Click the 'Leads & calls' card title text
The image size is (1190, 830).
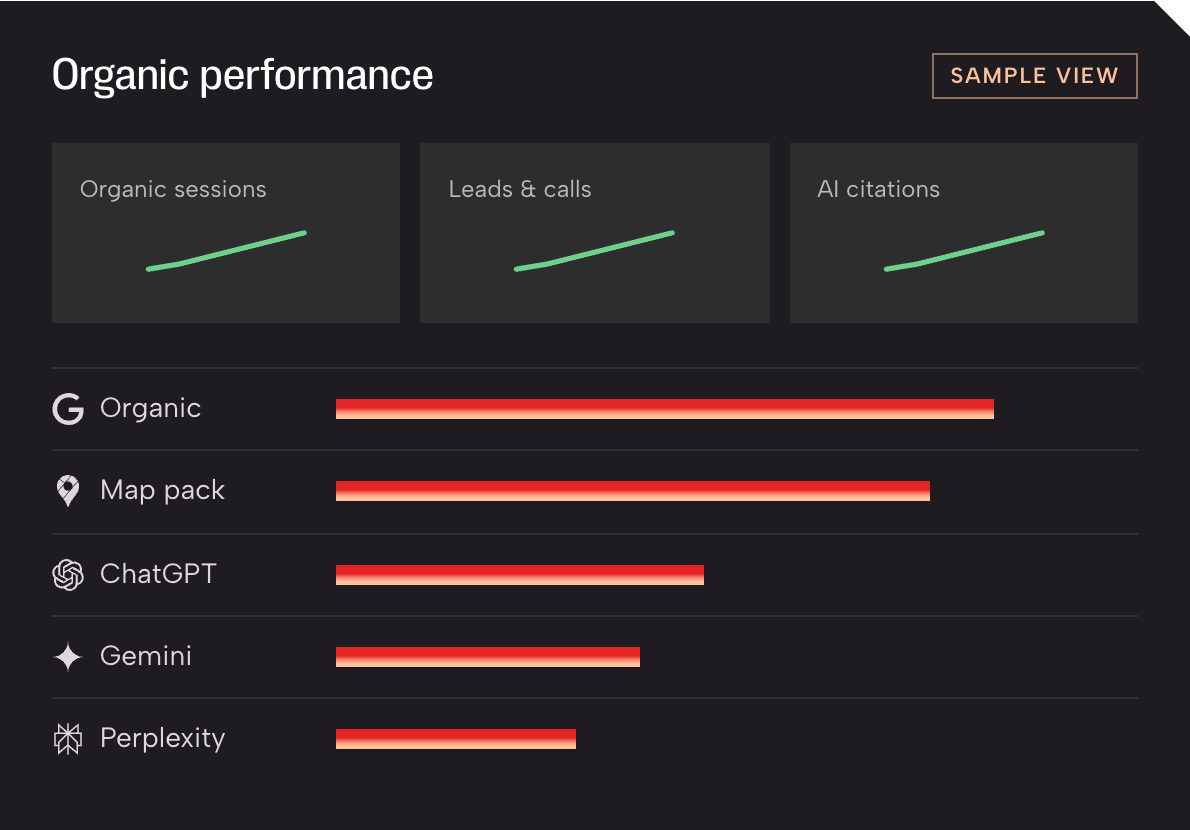[x=520, y=189]
